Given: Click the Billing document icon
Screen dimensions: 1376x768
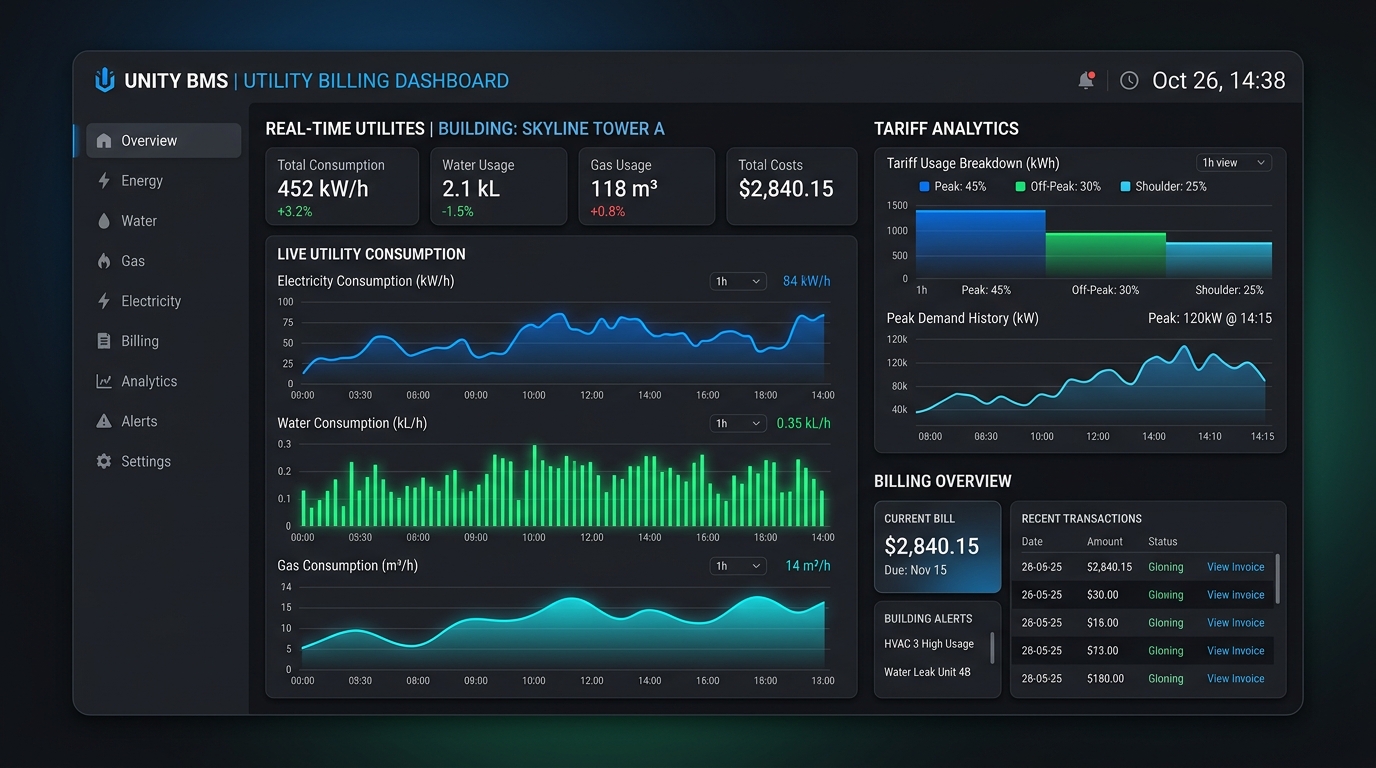Looking at the screenshot, I should point(104,341).
